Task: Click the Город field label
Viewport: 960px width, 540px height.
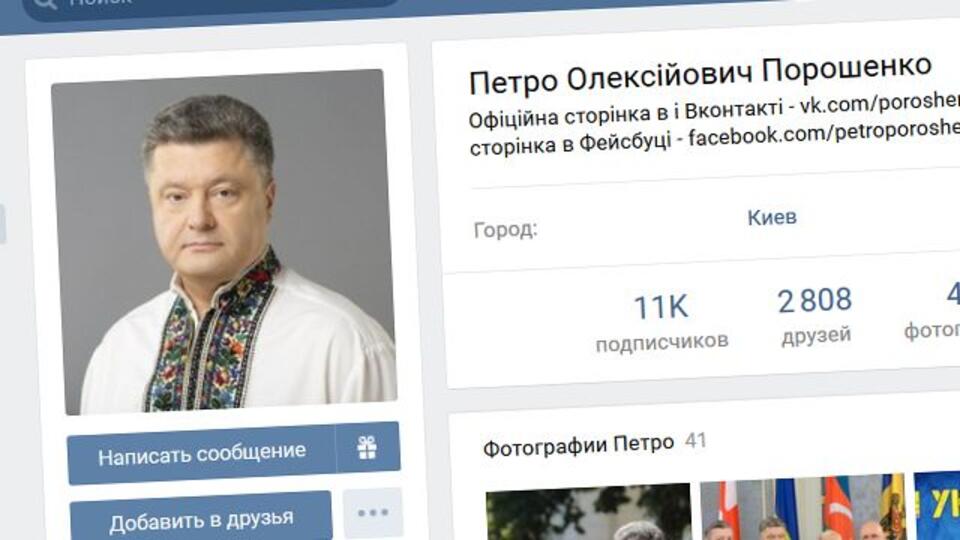Action: [x=506, y=230]
